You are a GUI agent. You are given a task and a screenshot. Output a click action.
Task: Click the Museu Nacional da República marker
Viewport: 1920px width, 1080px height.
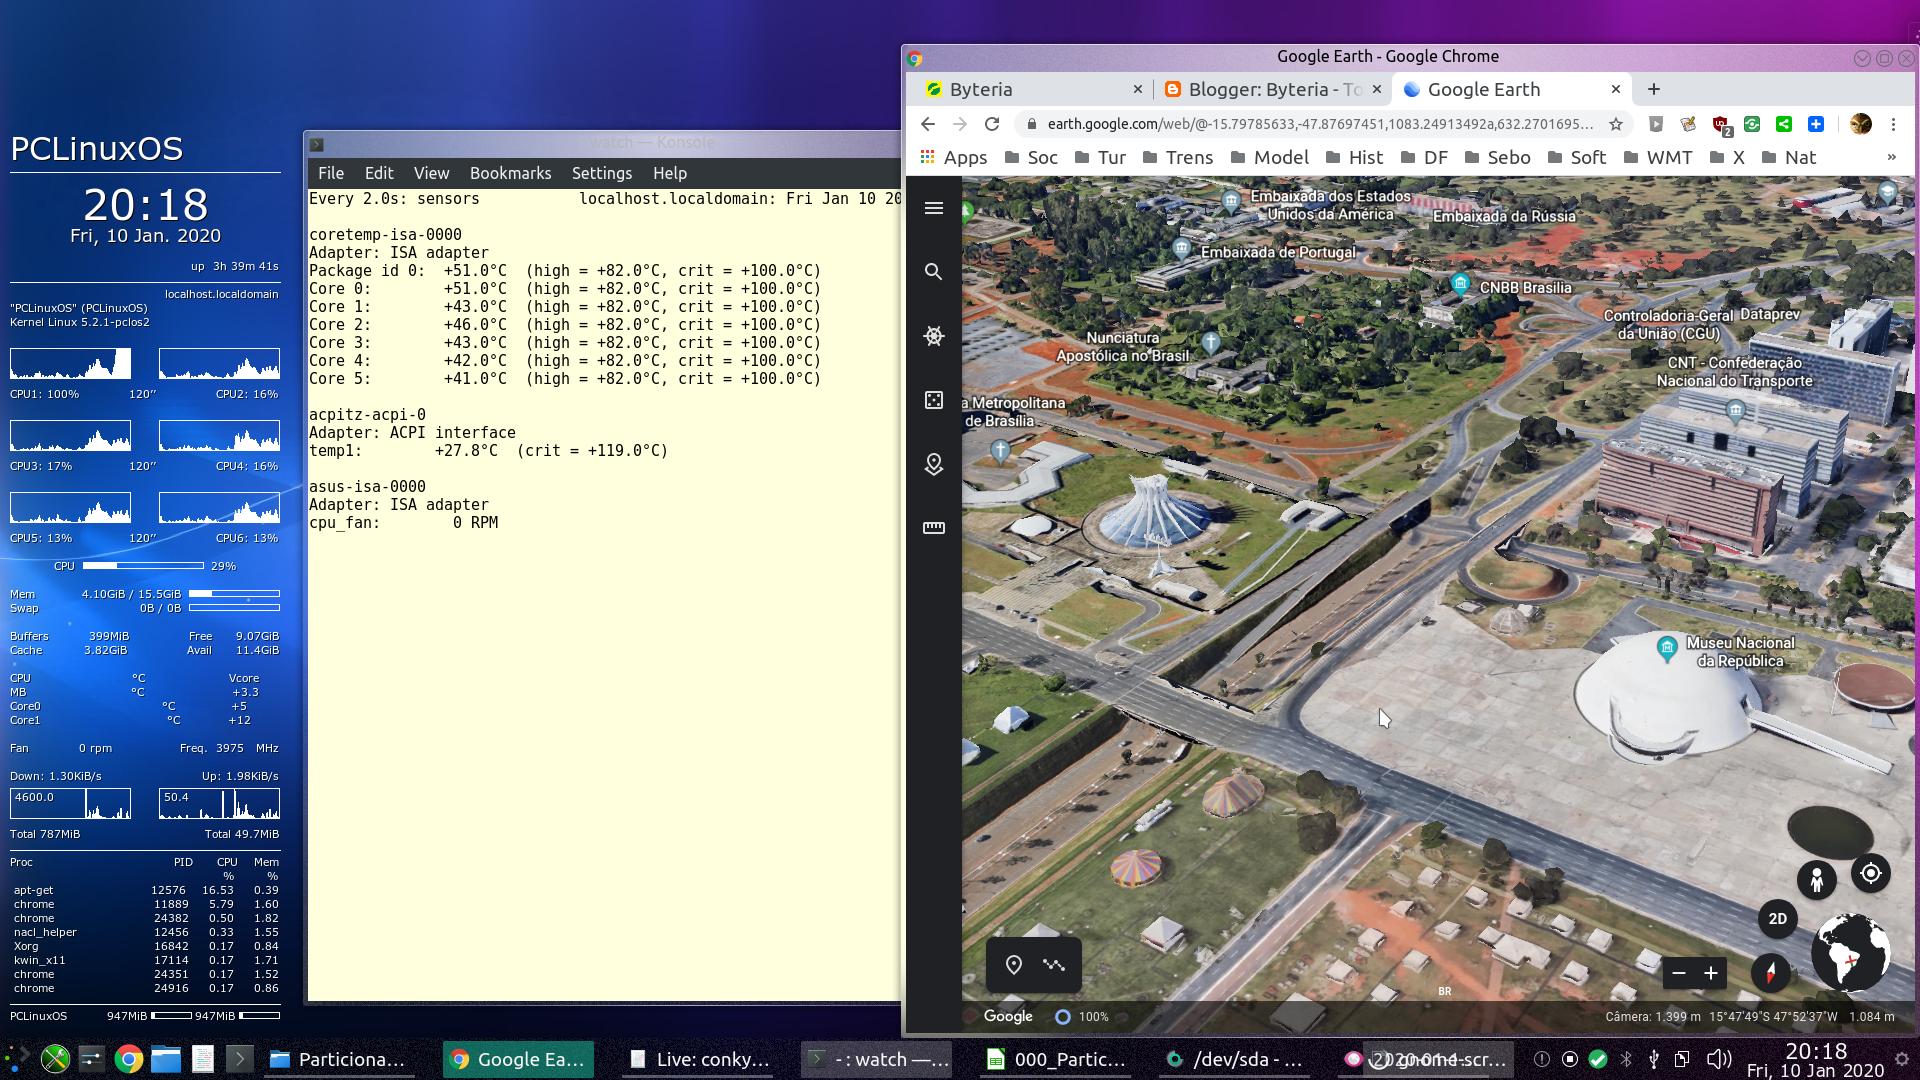pos(1667,649)
